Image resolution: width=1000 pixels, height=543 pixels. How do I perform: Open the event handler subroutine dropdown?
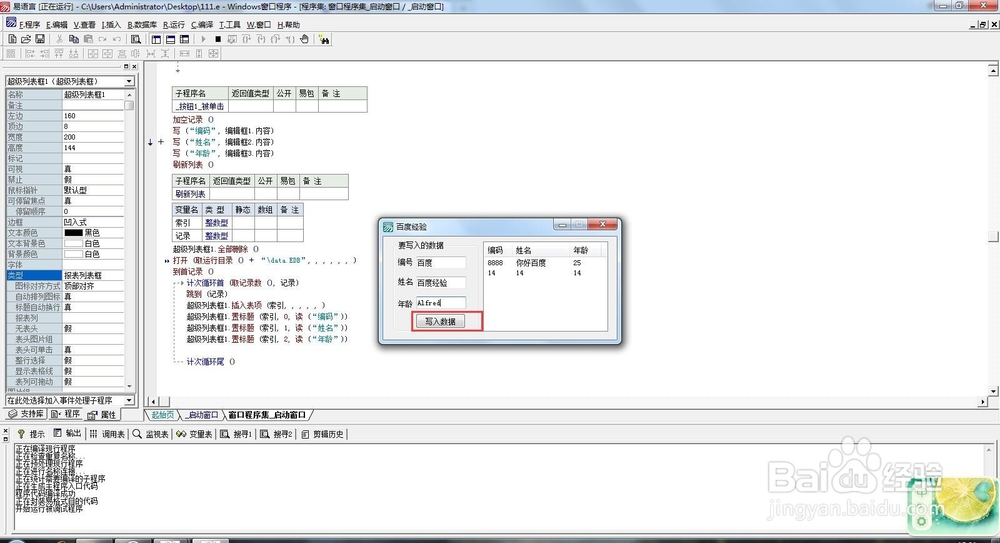point(129,400)
